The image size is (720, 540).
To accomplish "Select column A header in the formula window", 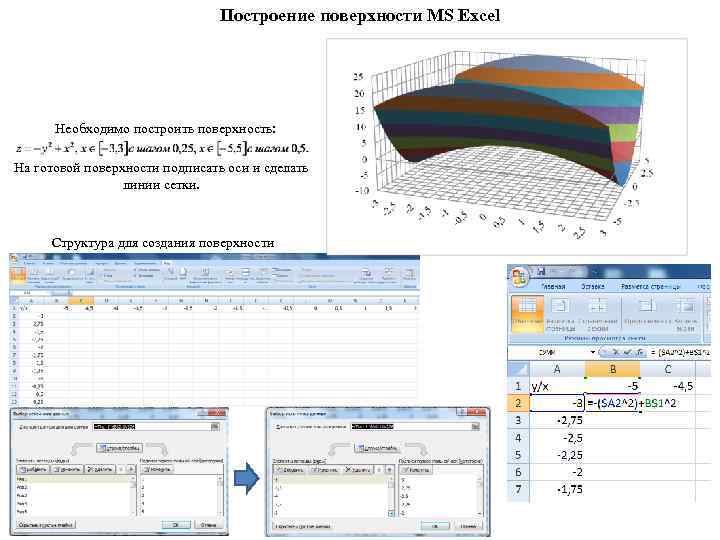I will pos(557,369).
